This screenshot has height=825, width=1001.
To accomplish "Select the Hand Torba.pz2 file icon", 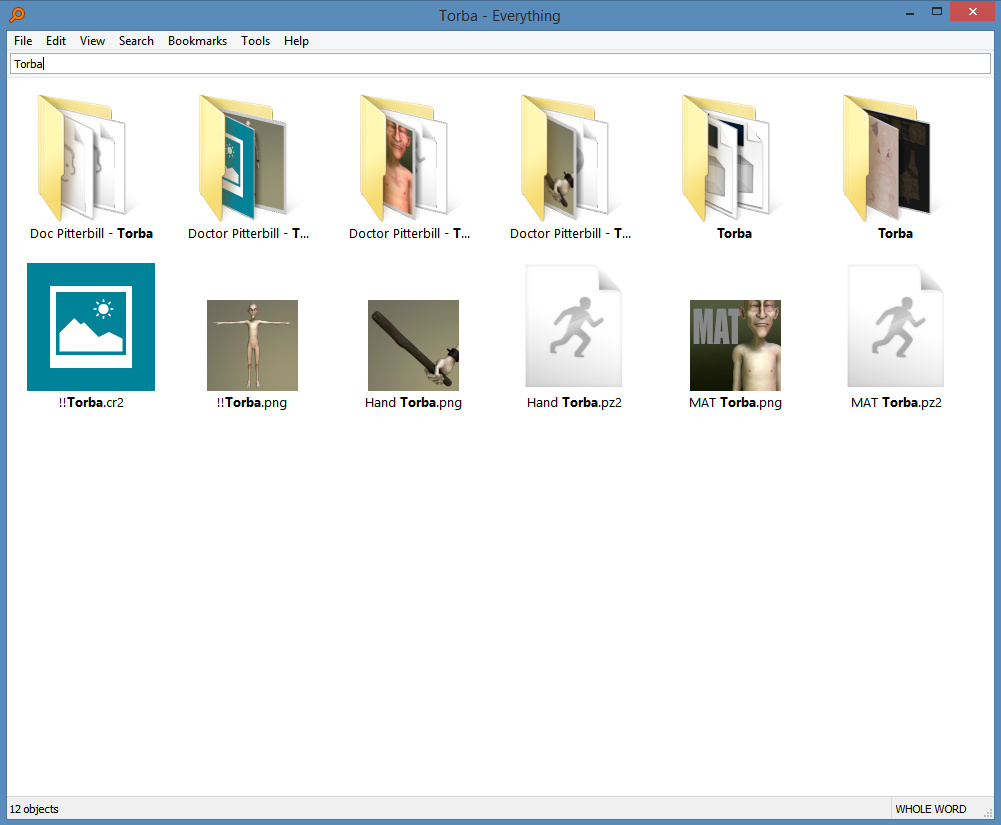I will coord(574,327).
